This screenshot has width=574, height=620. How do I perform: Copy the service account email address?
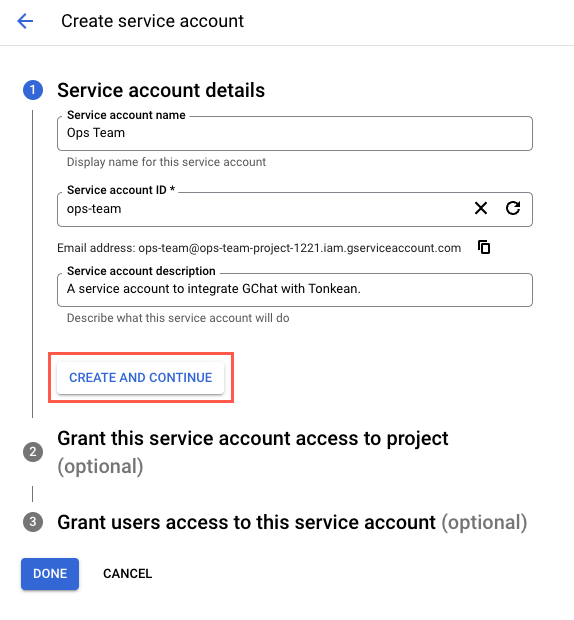484,248
